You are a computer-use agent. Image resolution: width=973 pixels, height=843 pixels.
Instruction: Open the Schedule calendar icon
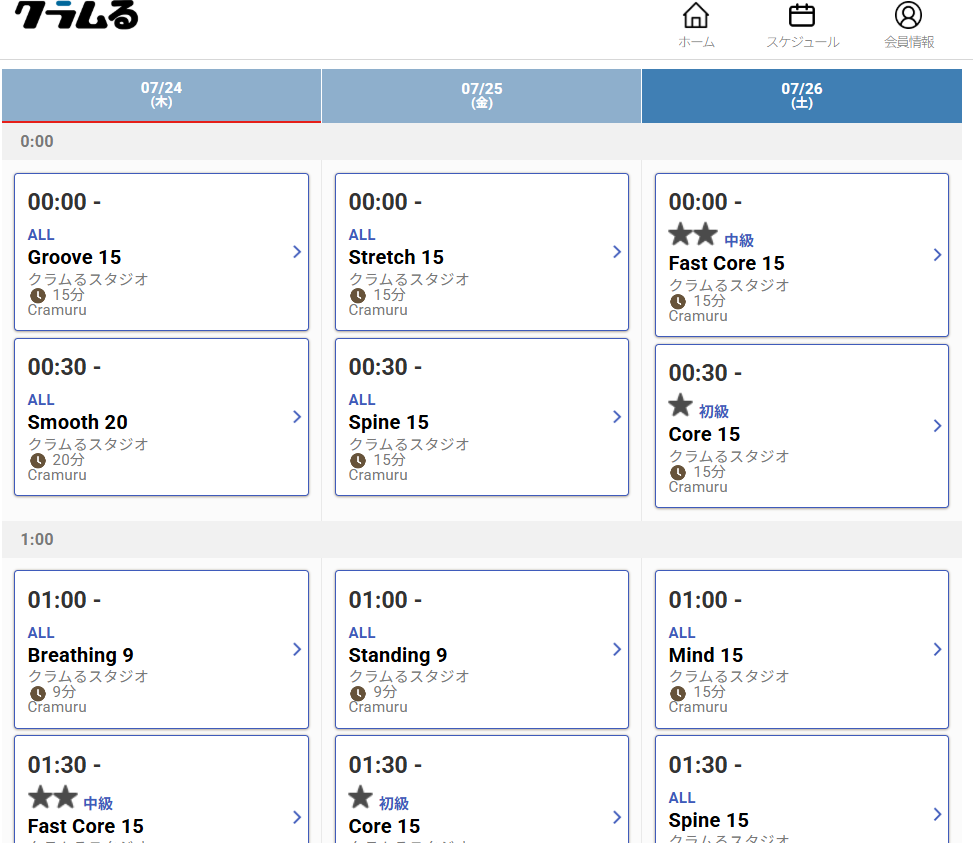802,16
